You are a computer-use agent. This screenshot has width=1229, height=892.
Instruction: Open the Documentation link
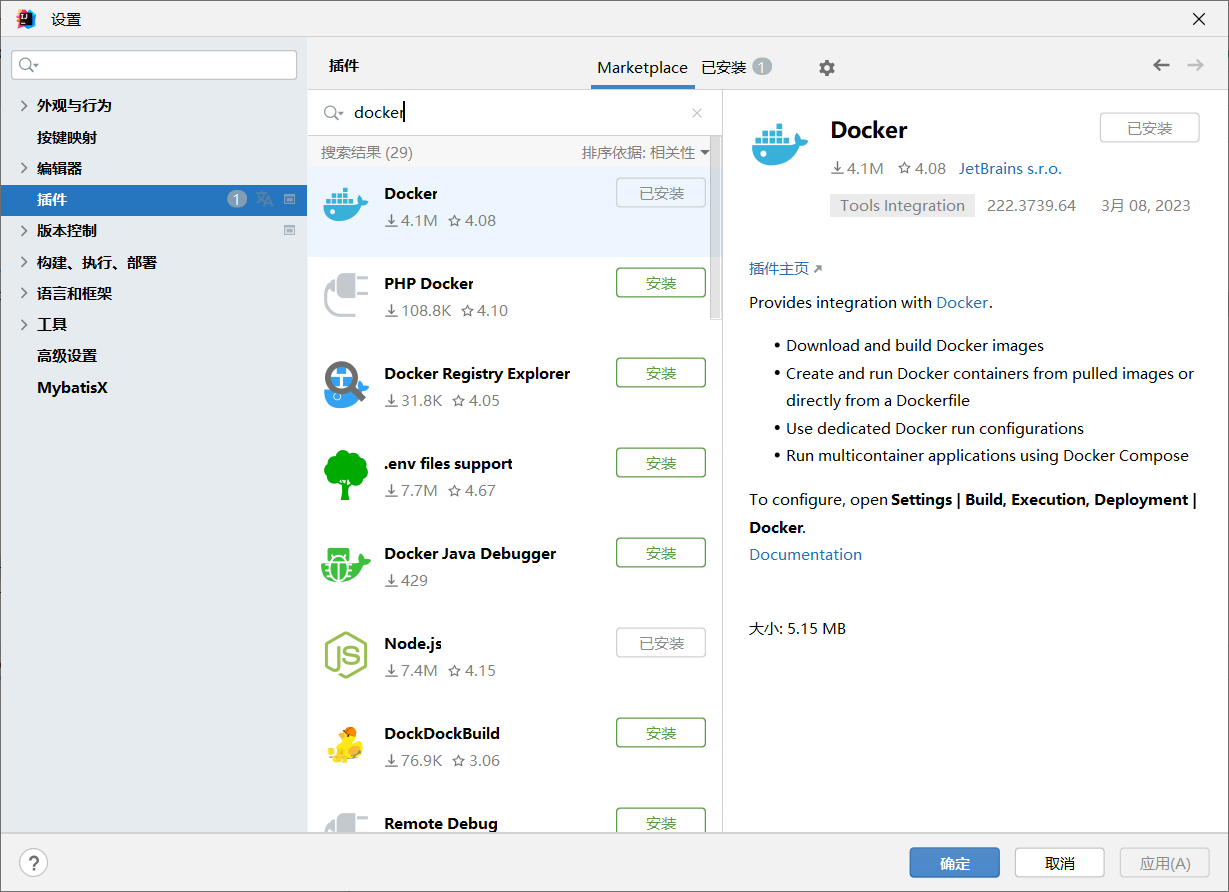(805, 554)
